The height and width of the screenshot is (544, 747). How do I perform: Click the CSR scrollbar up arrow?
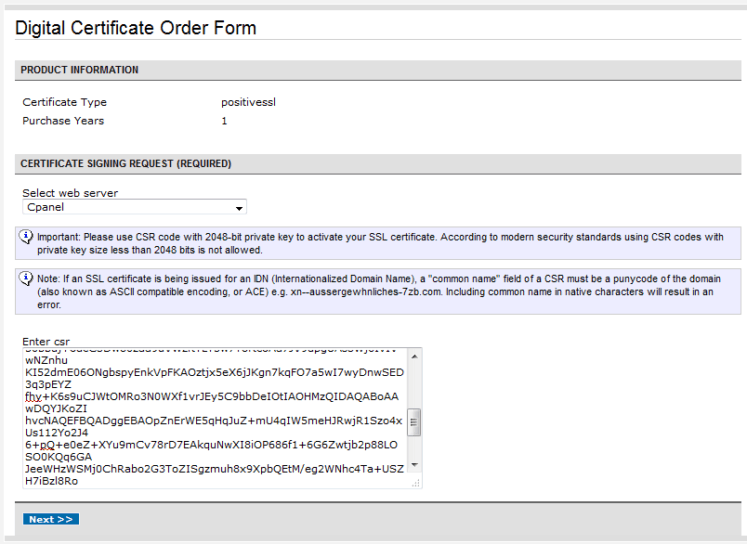[x=414, y=354]
